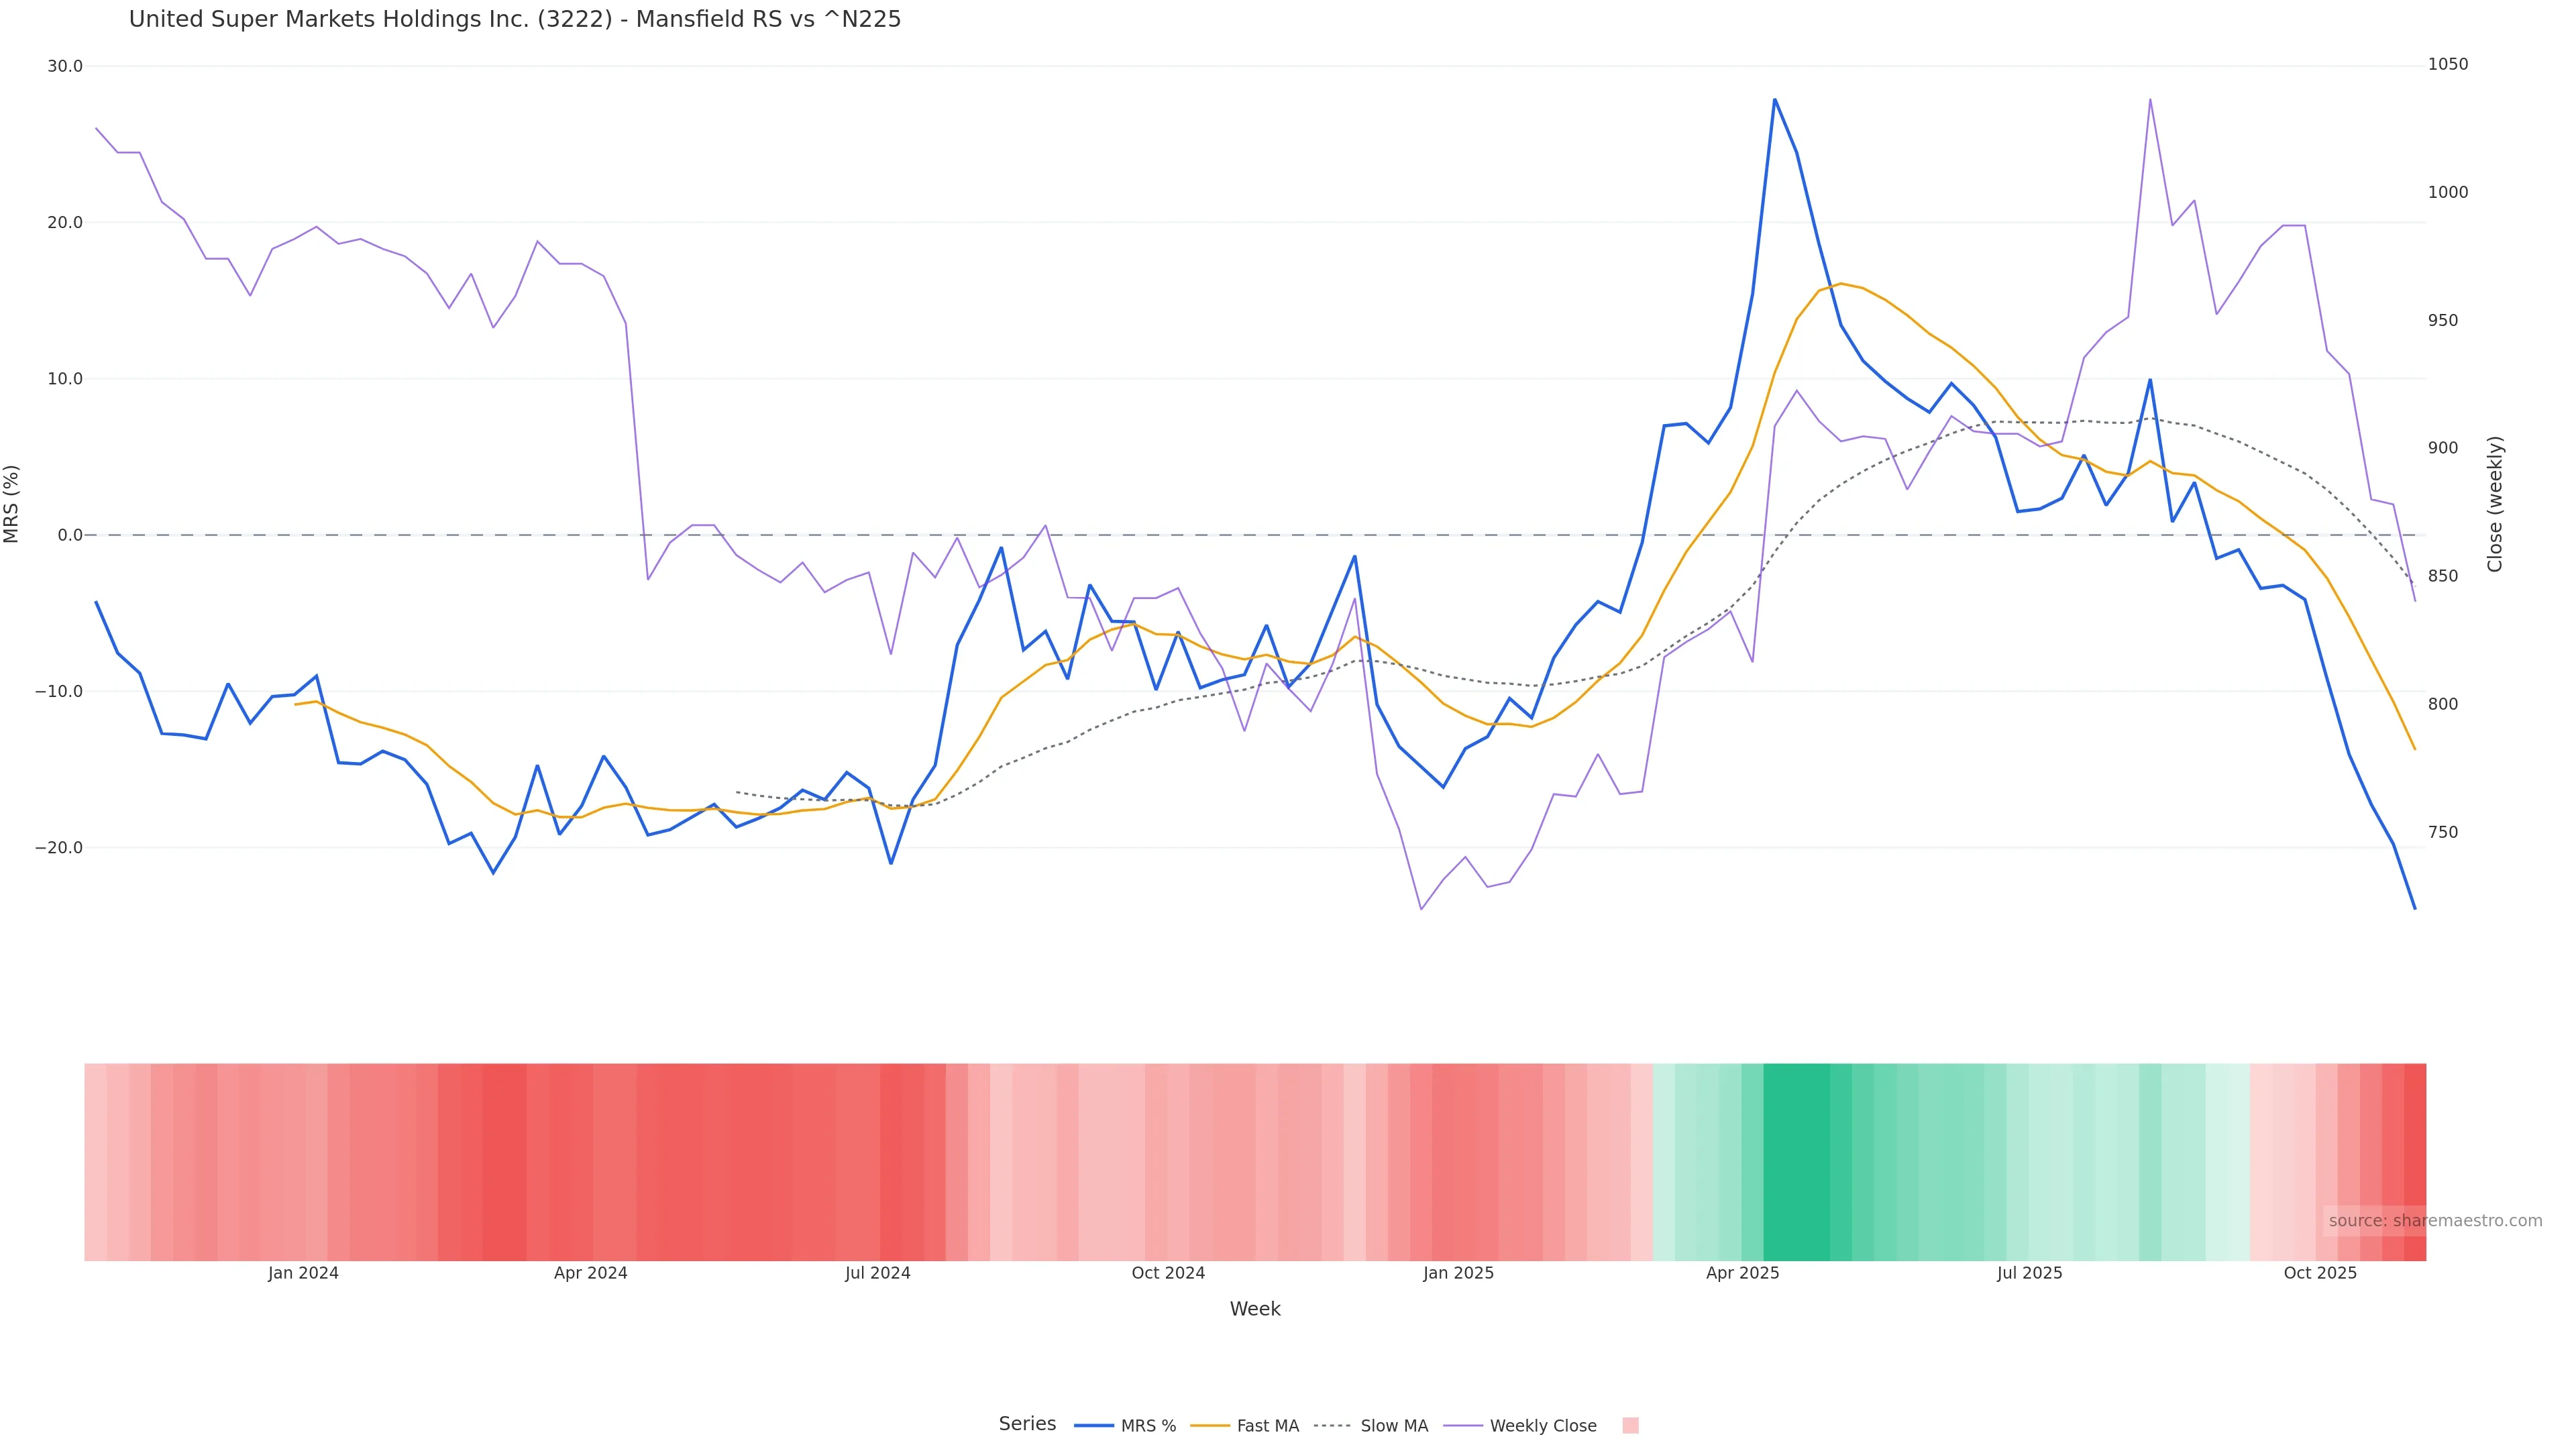Click the "Apr 2025" x-axis tick label
The image size is (2576, 1449).
1742,1273
